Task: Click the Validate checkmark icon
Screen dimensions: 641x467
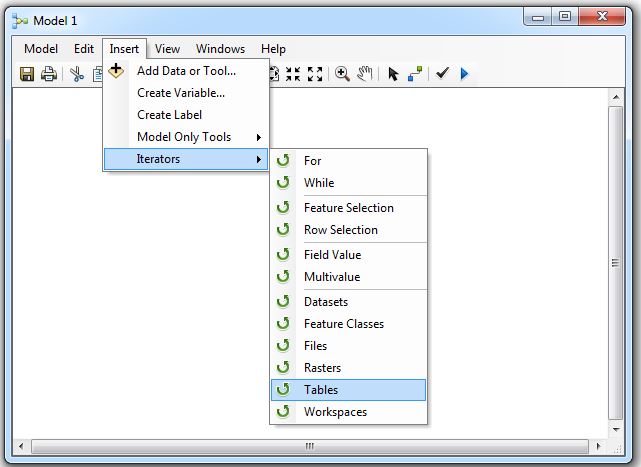Action: coord(442,74)
